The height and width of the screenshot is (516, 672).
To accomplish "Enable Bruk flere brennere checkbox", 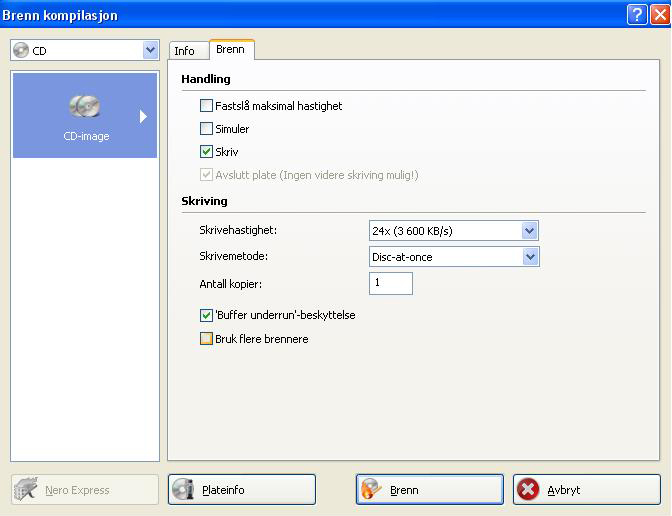I will (206, 339).
